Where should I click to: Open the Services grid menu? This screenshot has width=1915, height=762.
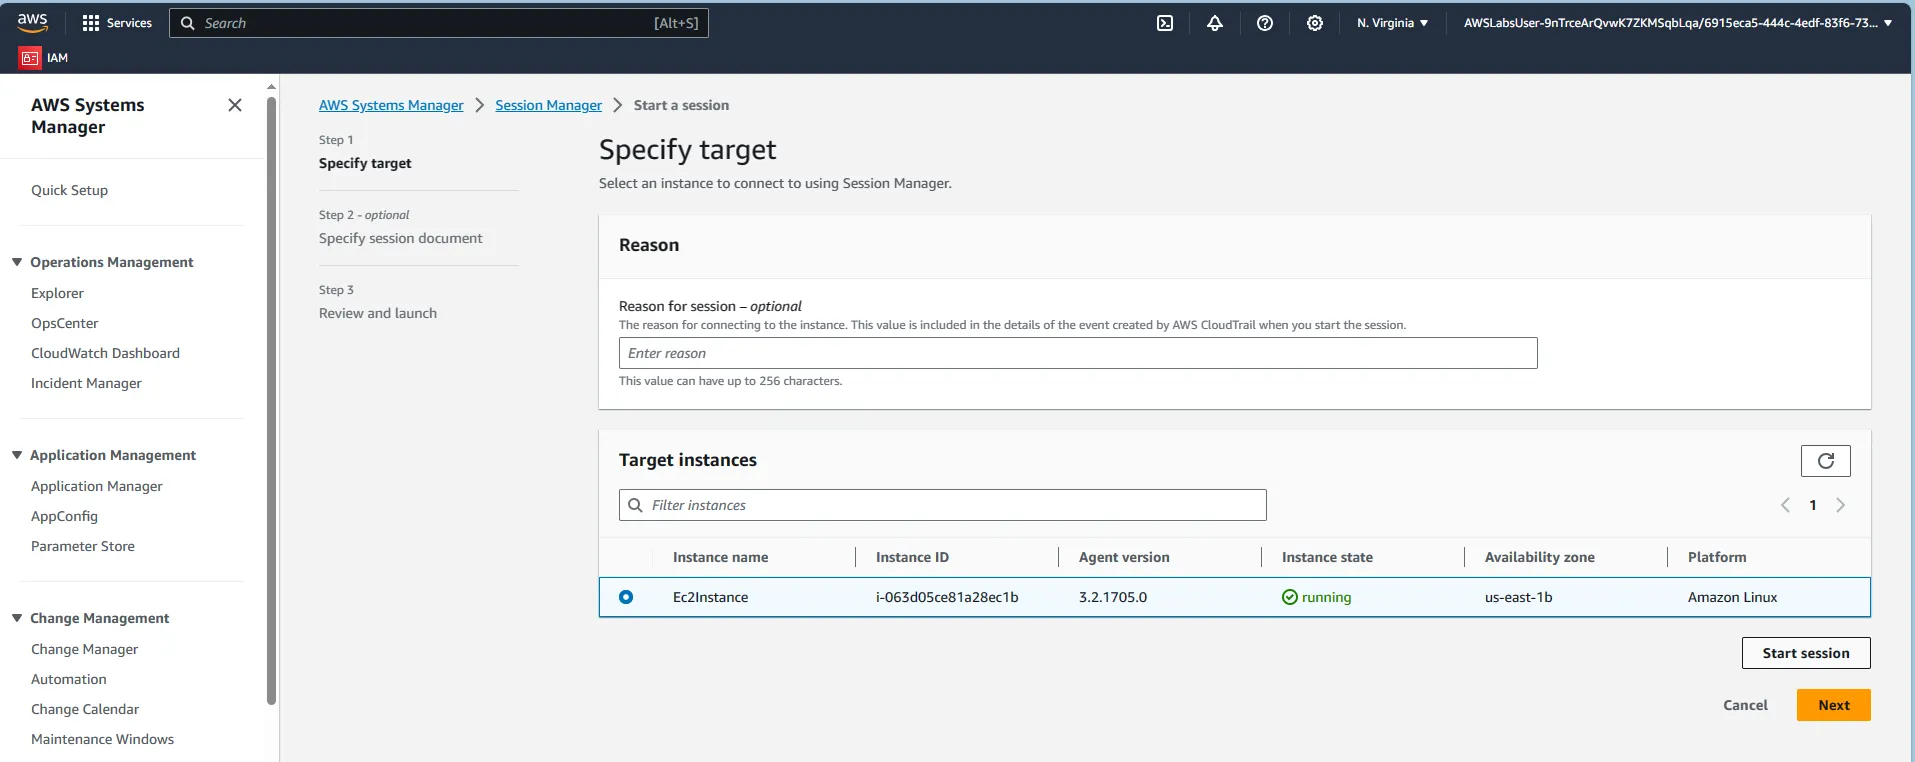click(117, 23)
